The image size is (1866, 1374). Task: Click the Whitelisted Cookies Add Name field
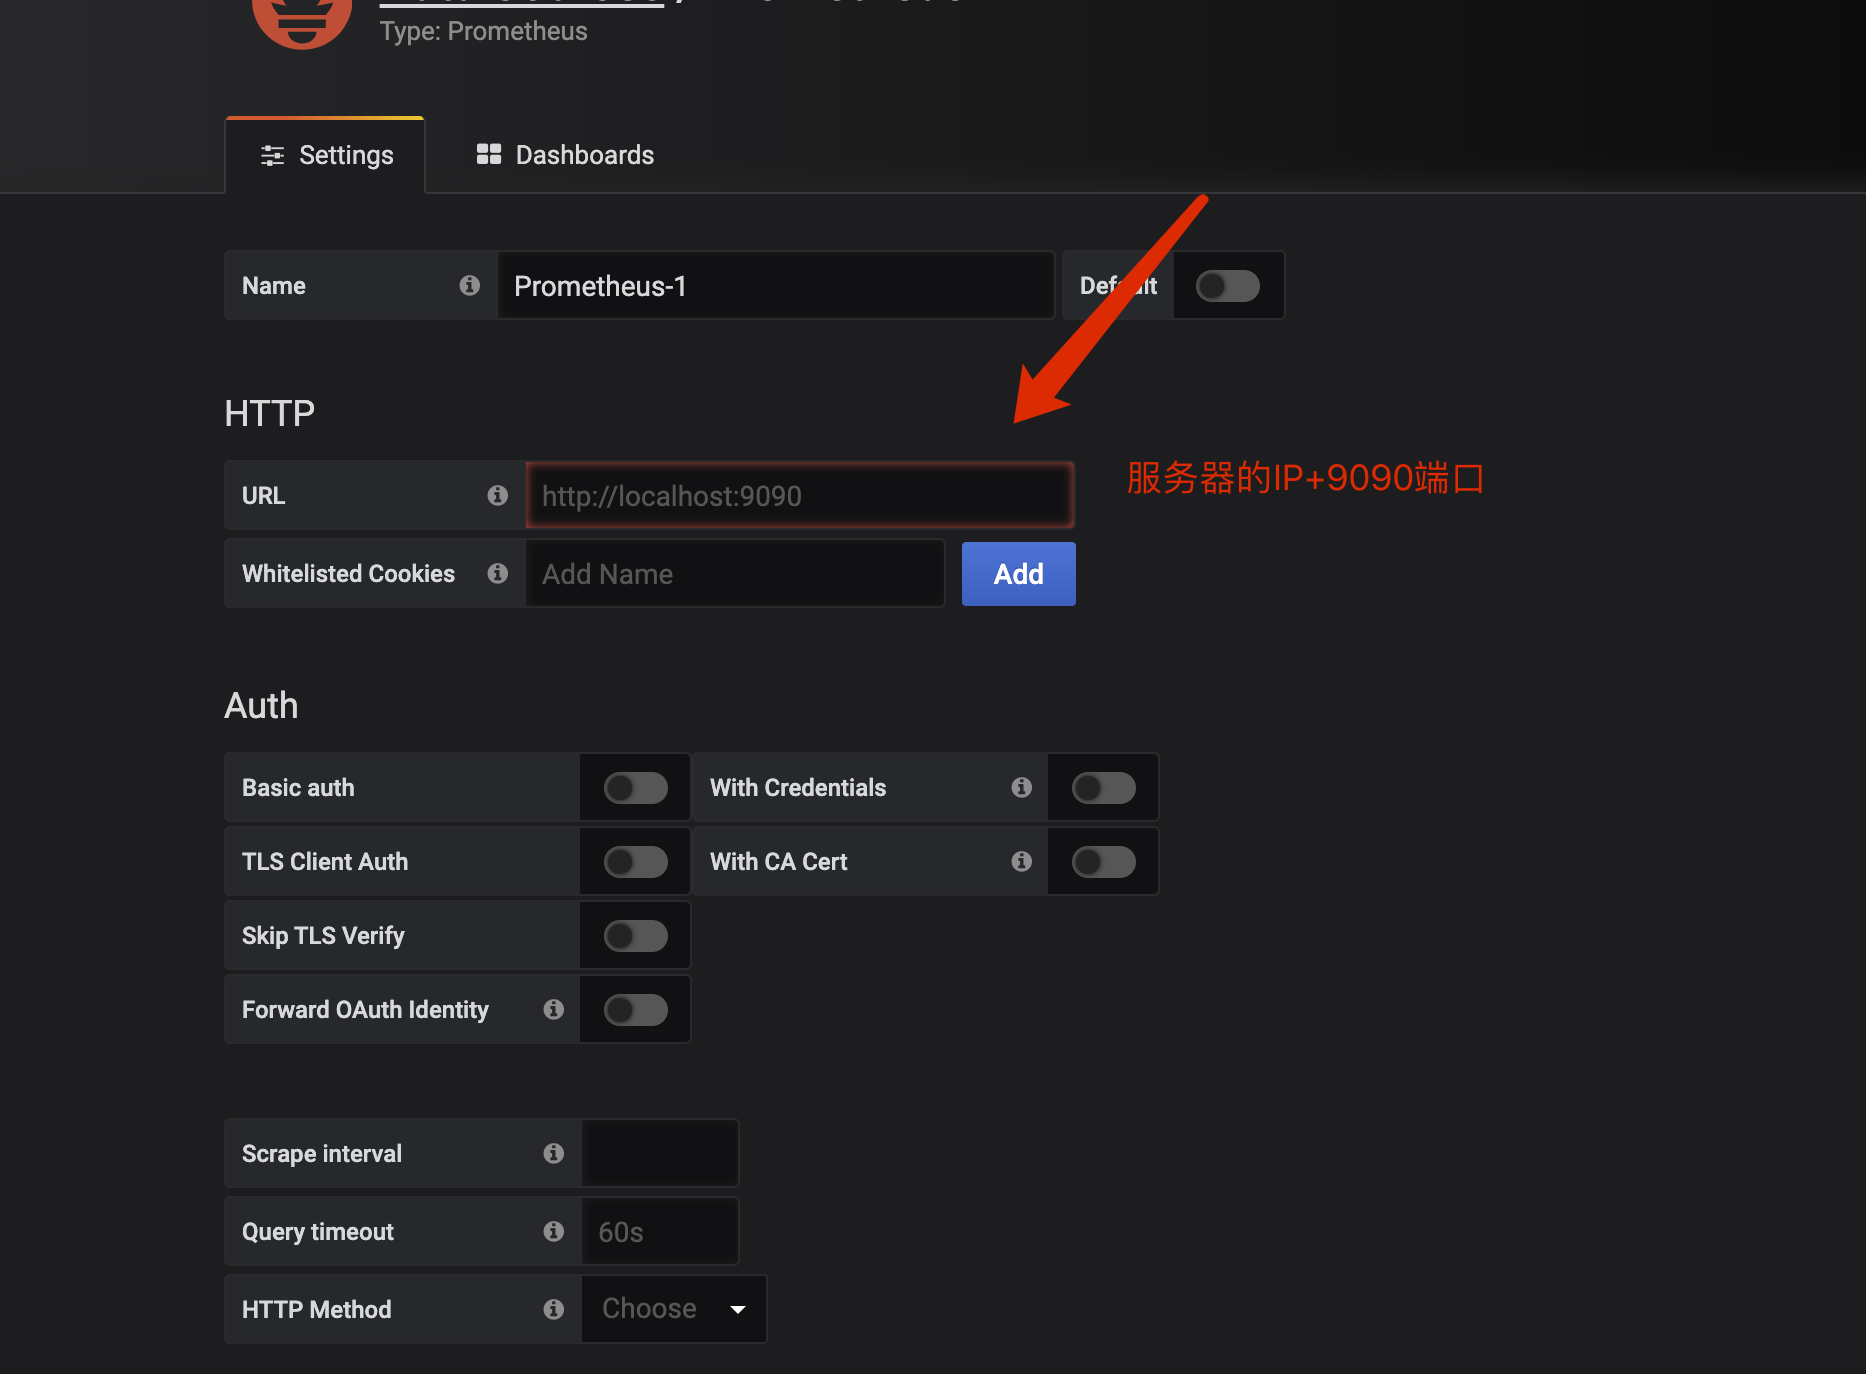click(735, 574)
